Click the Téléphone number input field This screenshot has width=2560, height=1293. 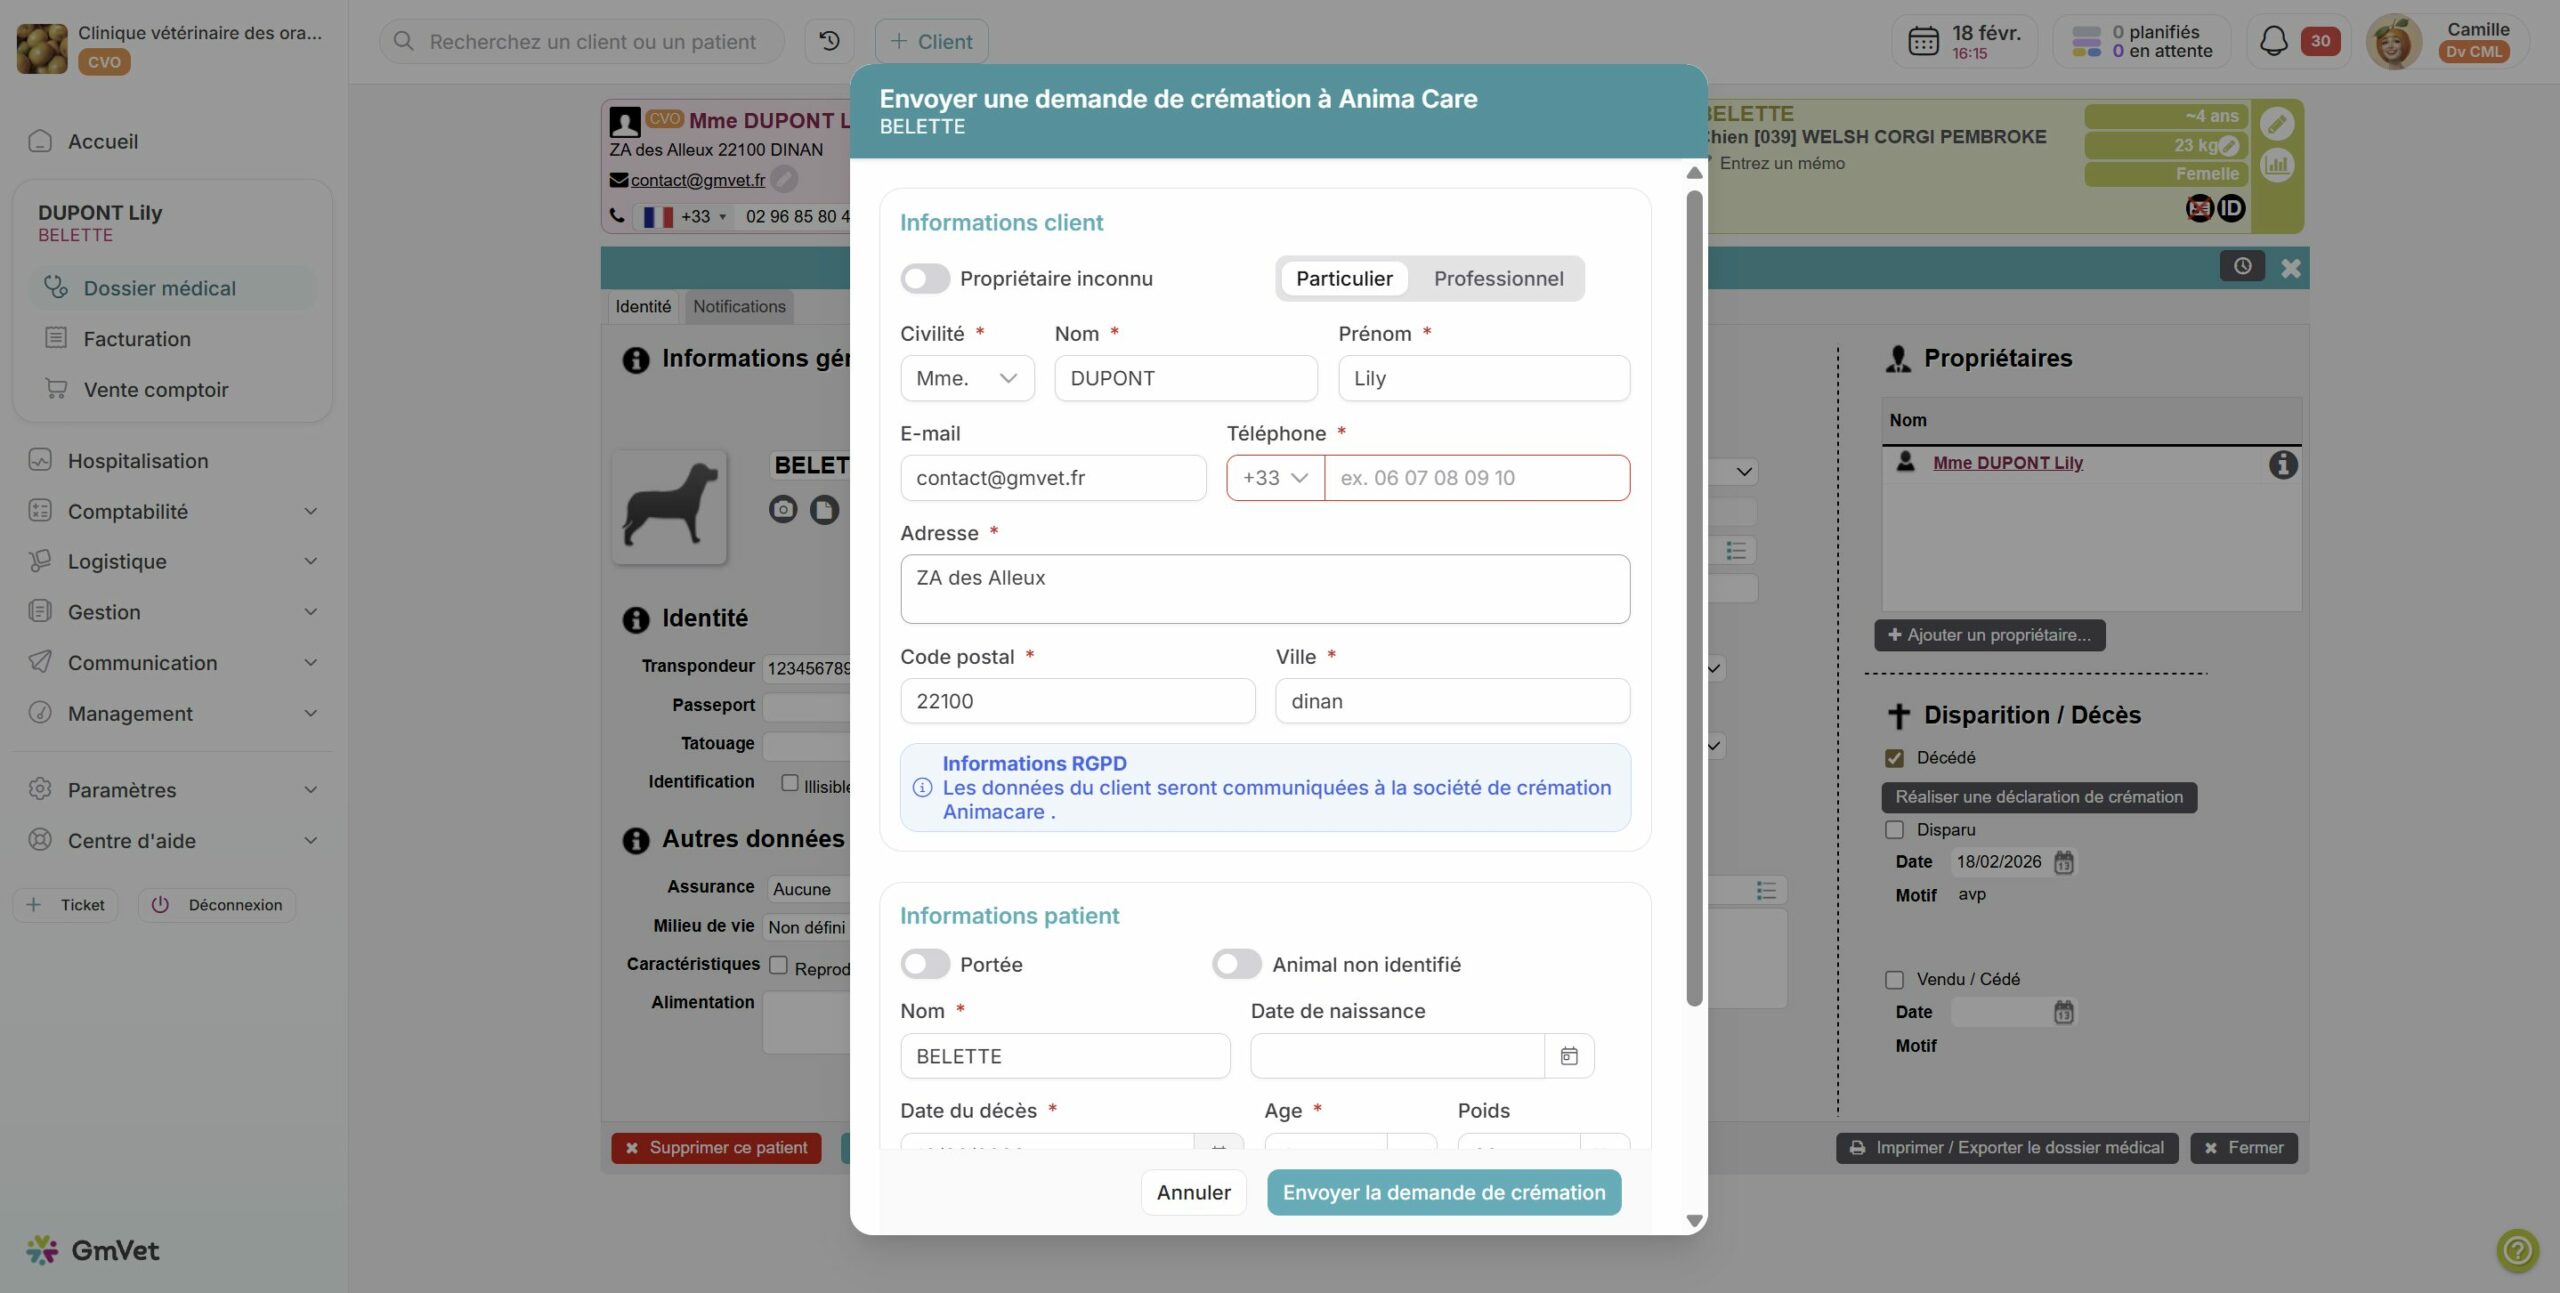tap(1476, 478)
